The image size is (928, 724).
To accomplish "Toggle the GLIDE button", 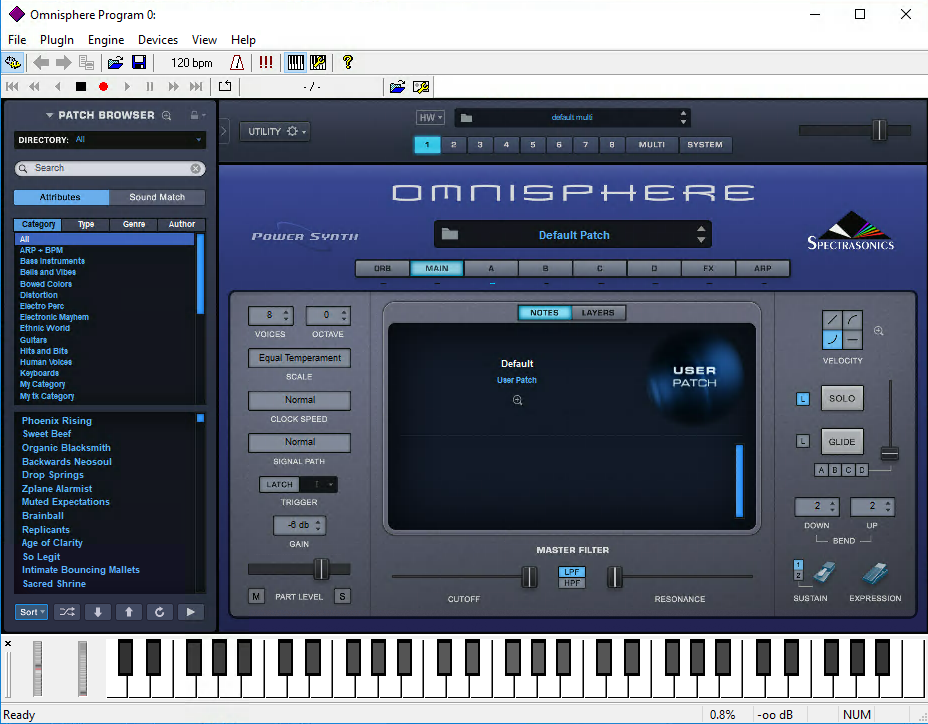I will tap(842, 442).
